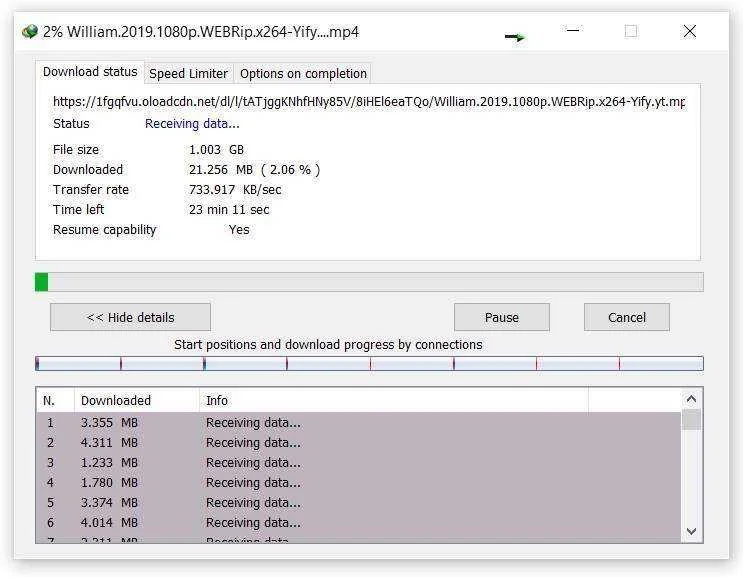The width and height of the screenshot is (743, 577).
Task: Click the Resume capability value Yes
Action: [x=239, y=230]
